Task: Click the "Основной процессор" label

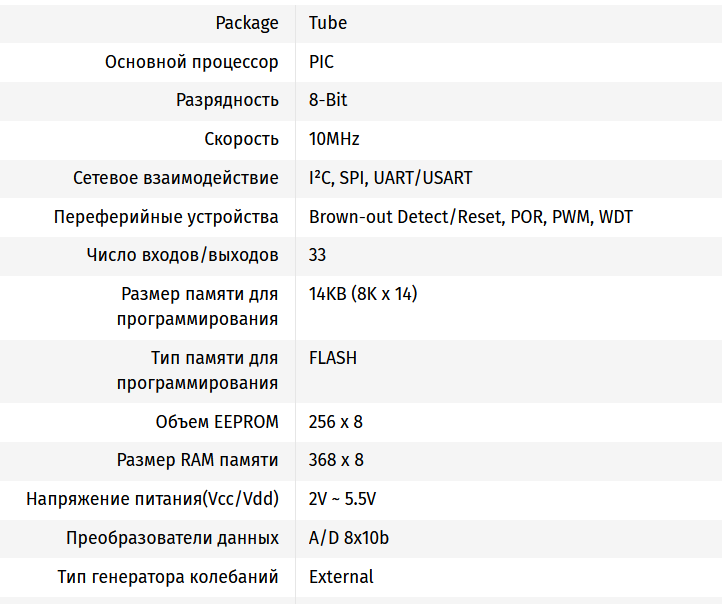Action: coord(192,62)
